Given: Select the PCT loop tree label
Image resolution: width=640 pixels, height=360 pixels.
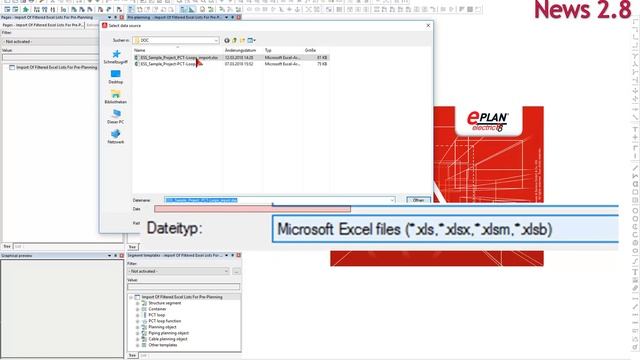Looking at the screenshot, I should [x=157, y=315].
